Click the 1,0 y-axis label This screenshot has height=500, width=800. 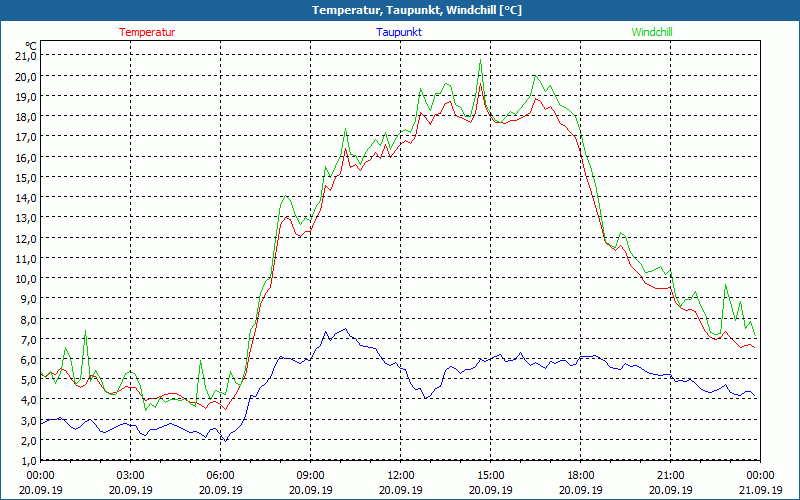pyautogui.click(x=29, y=460)
